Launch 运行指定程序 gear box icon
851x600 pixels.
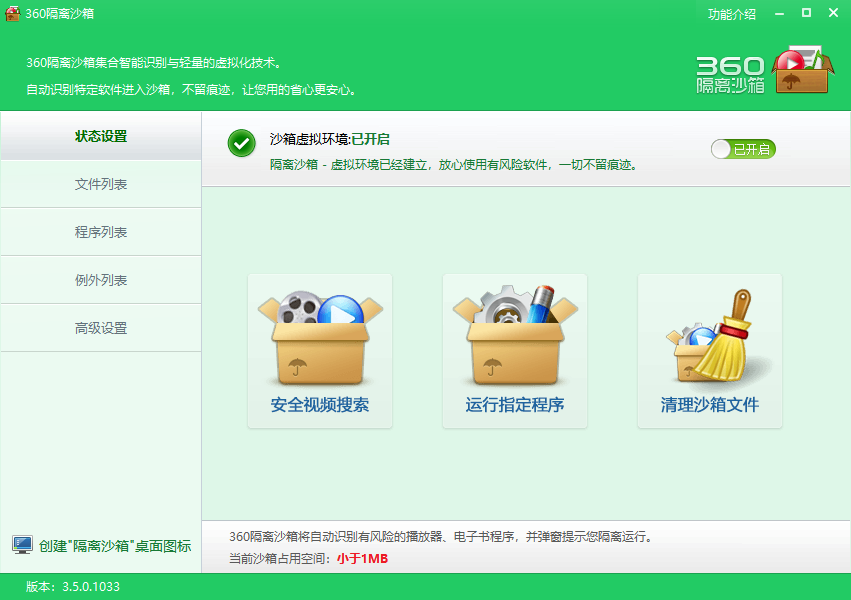[x=515, y=335]
